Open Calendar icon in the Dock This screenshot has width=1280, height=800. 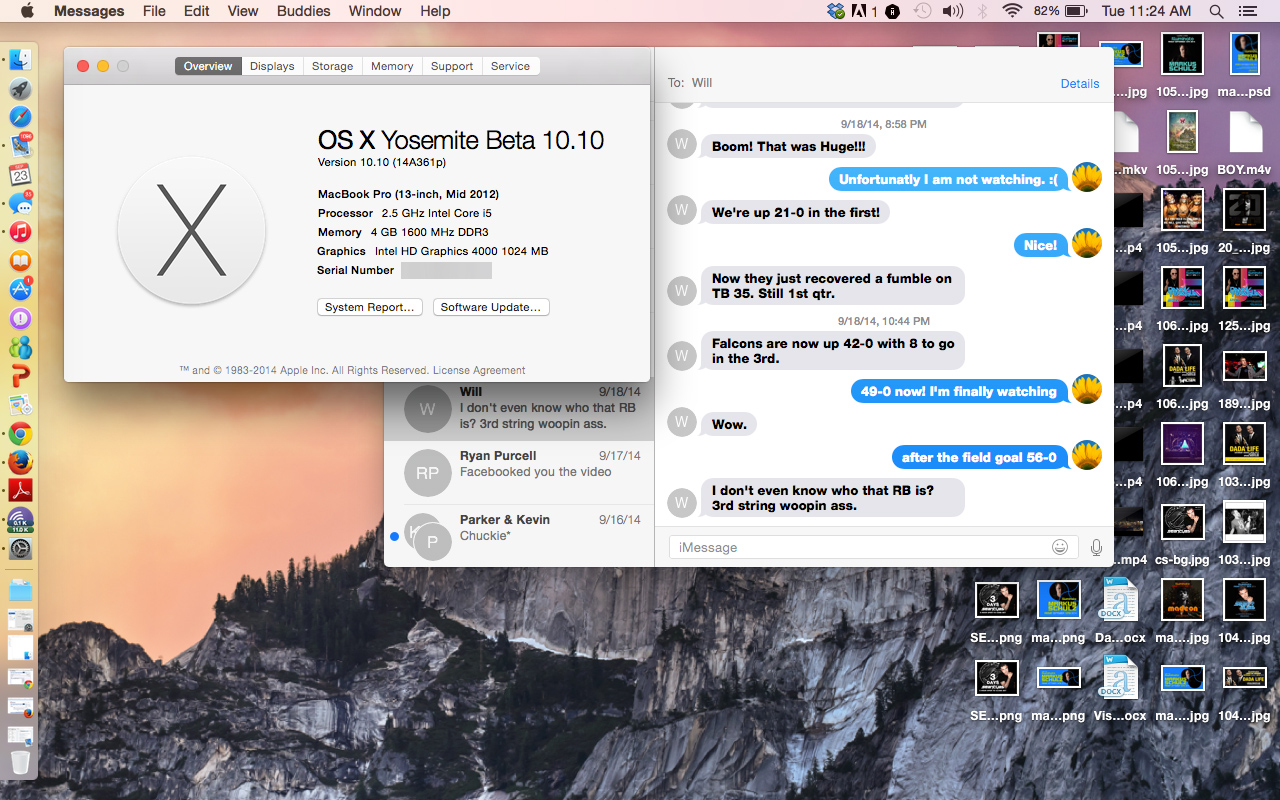point(20,174)
